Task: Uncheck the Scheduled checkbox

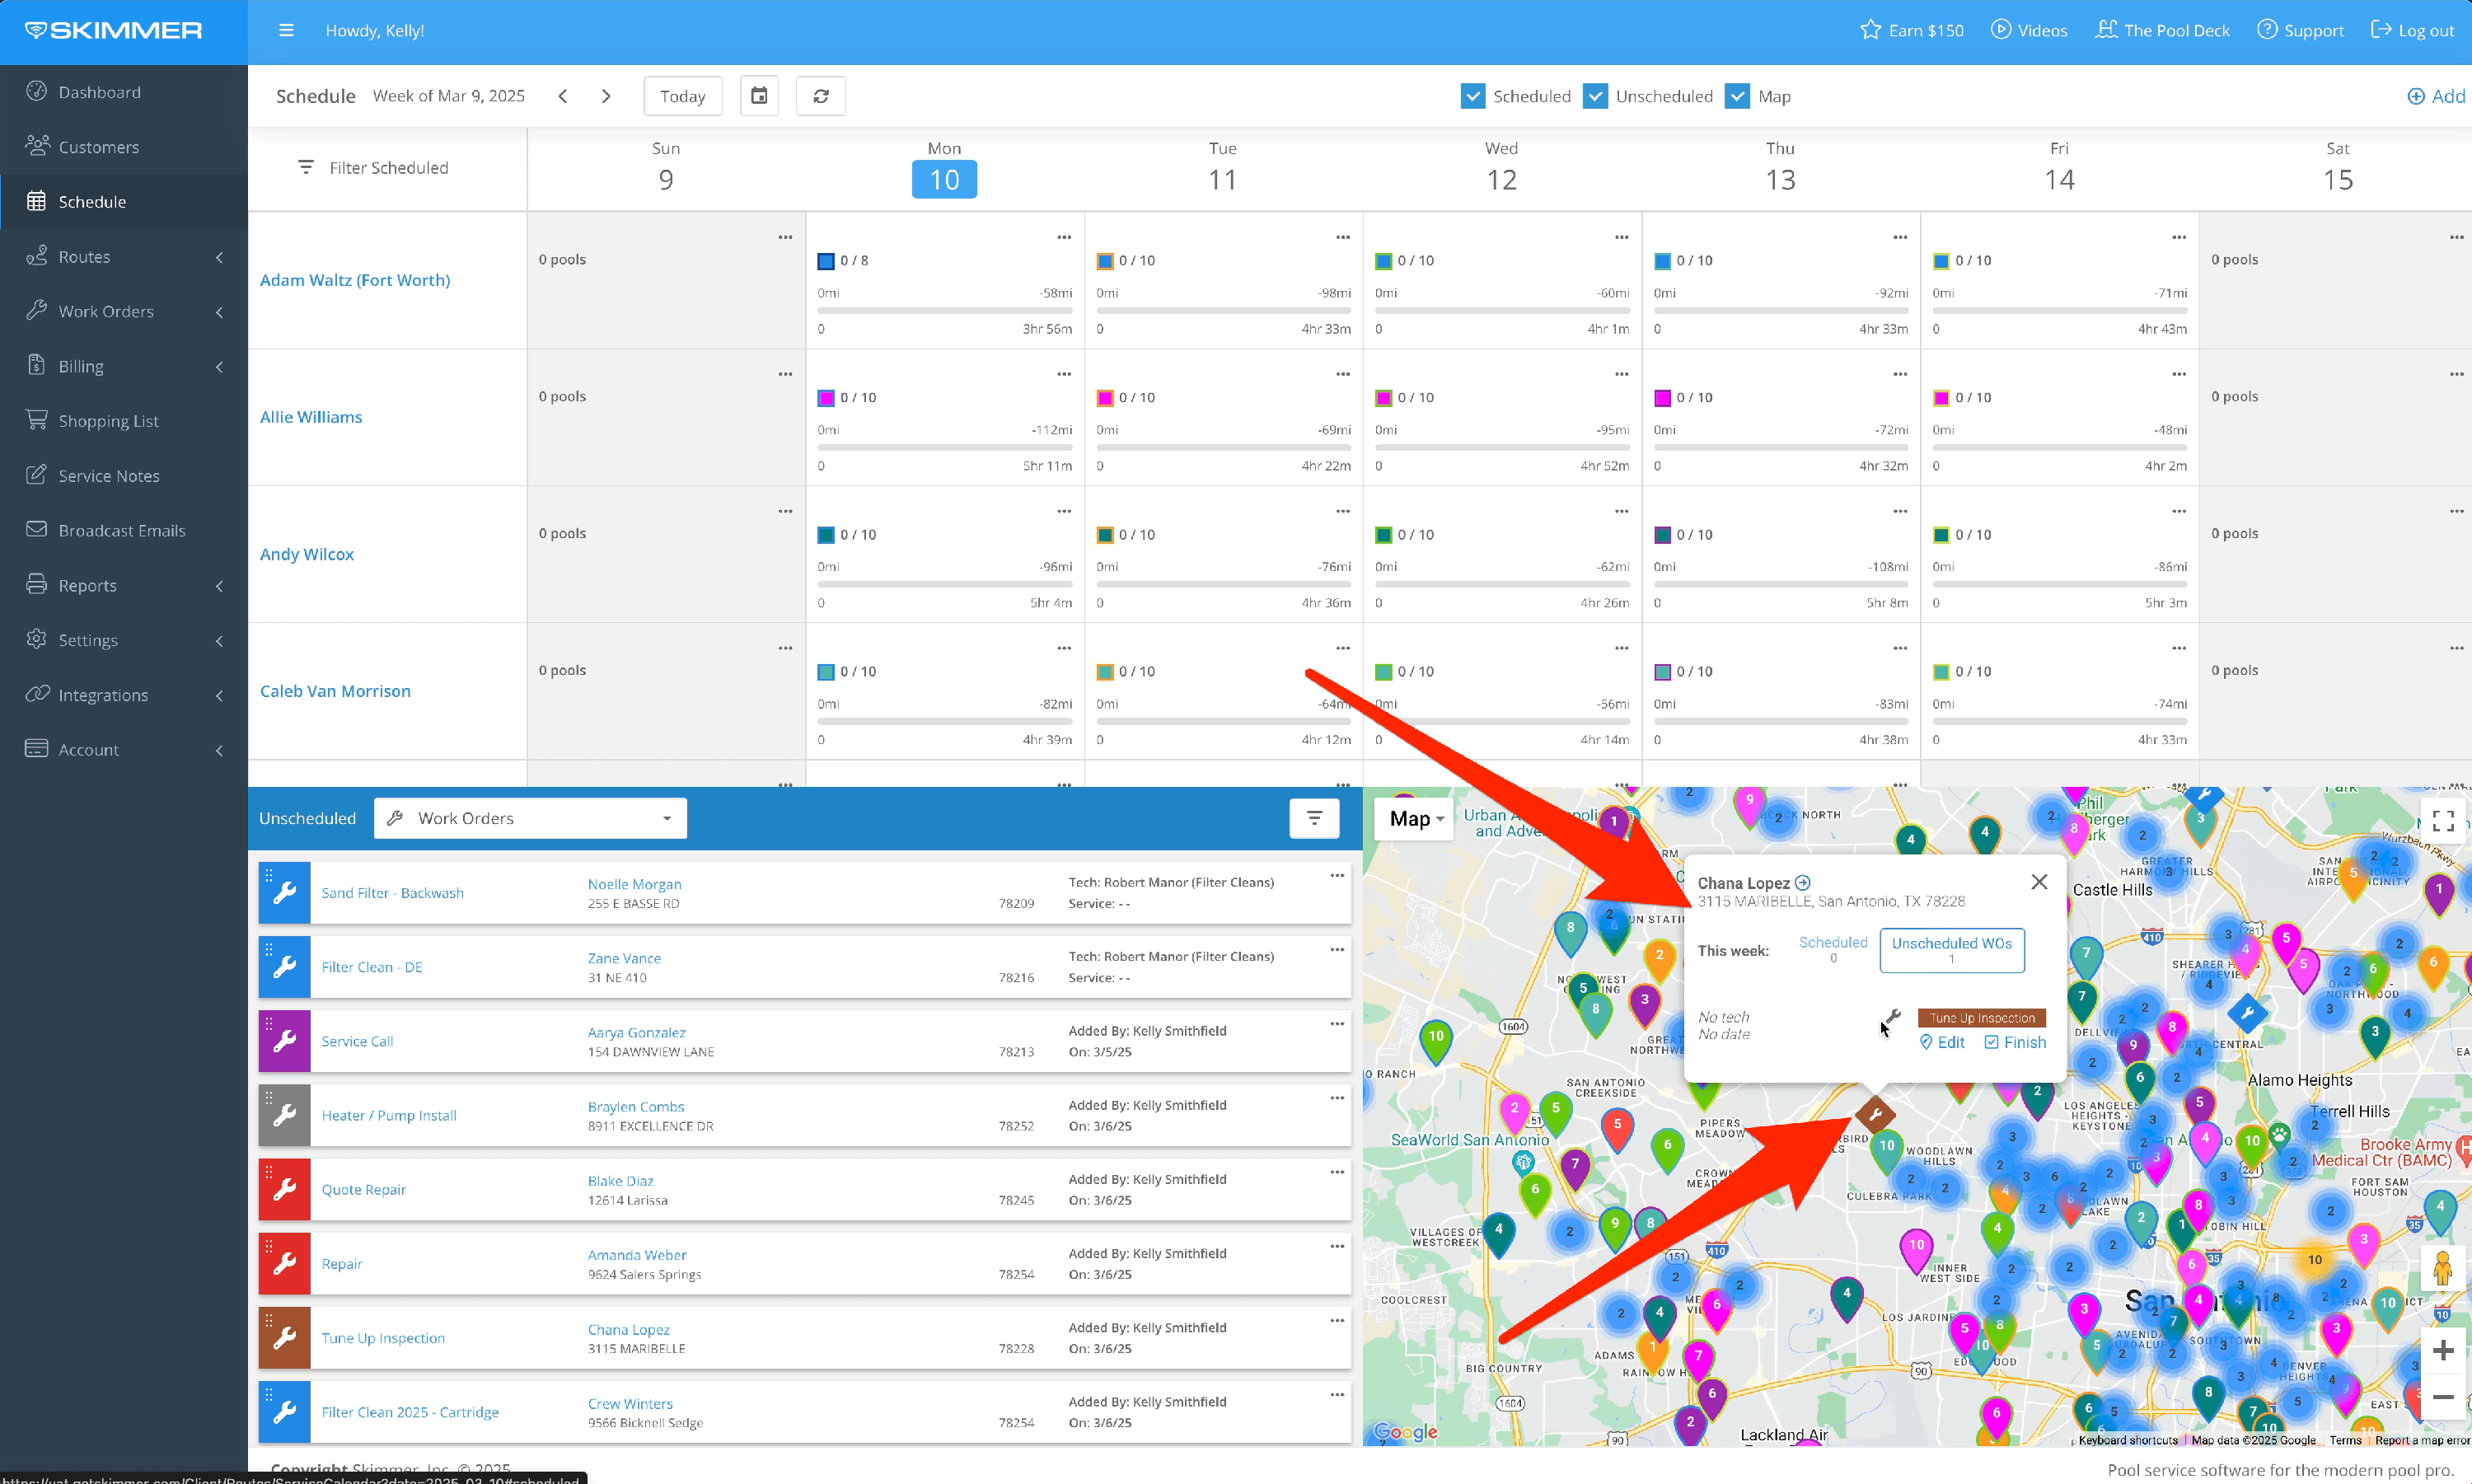Action: tap(1472, 96)
